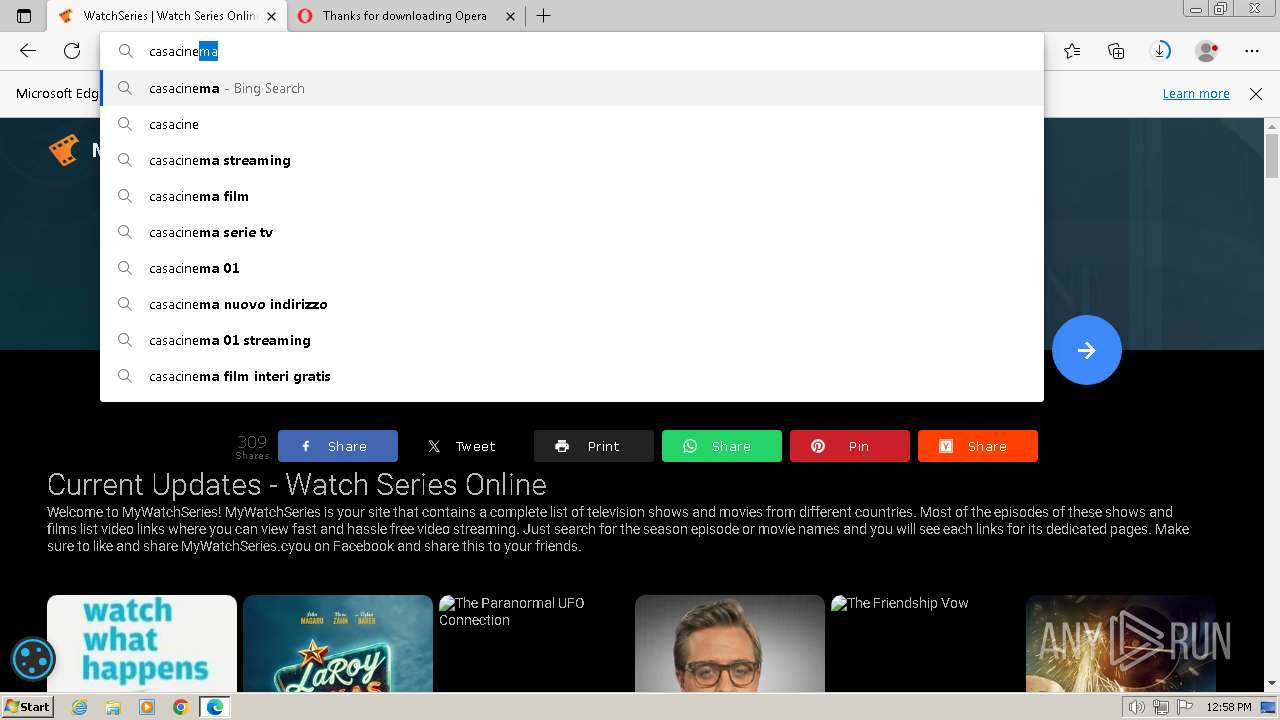Click the round cookie settings icon
The image size is (1280, 720).
pyautogui.click(x=33, y=659)
